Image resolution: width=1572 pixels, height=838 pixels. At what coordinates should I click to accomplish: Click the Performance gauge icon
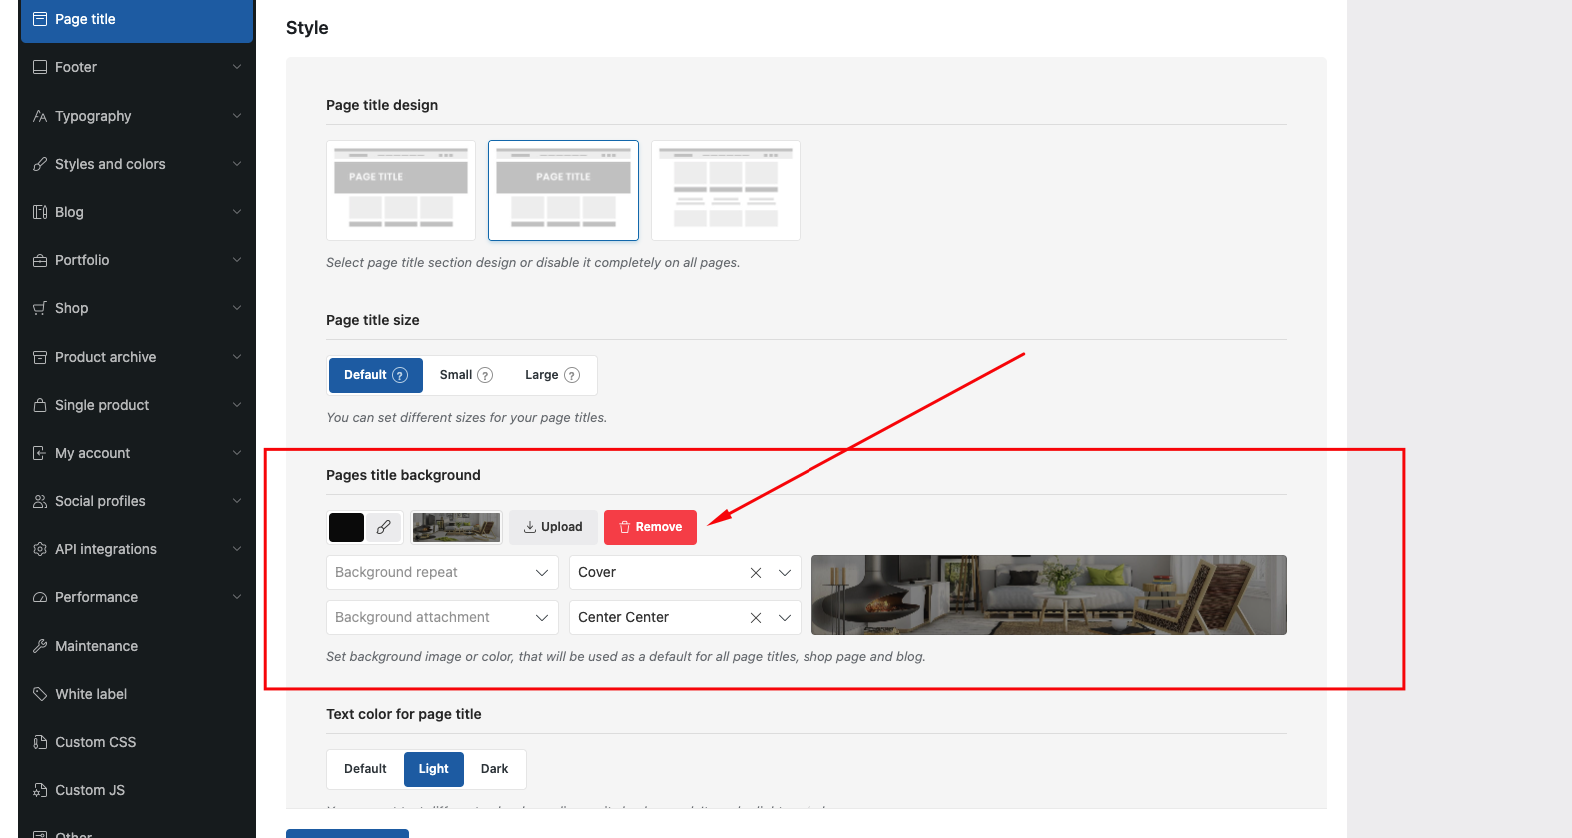click(40, 597)
